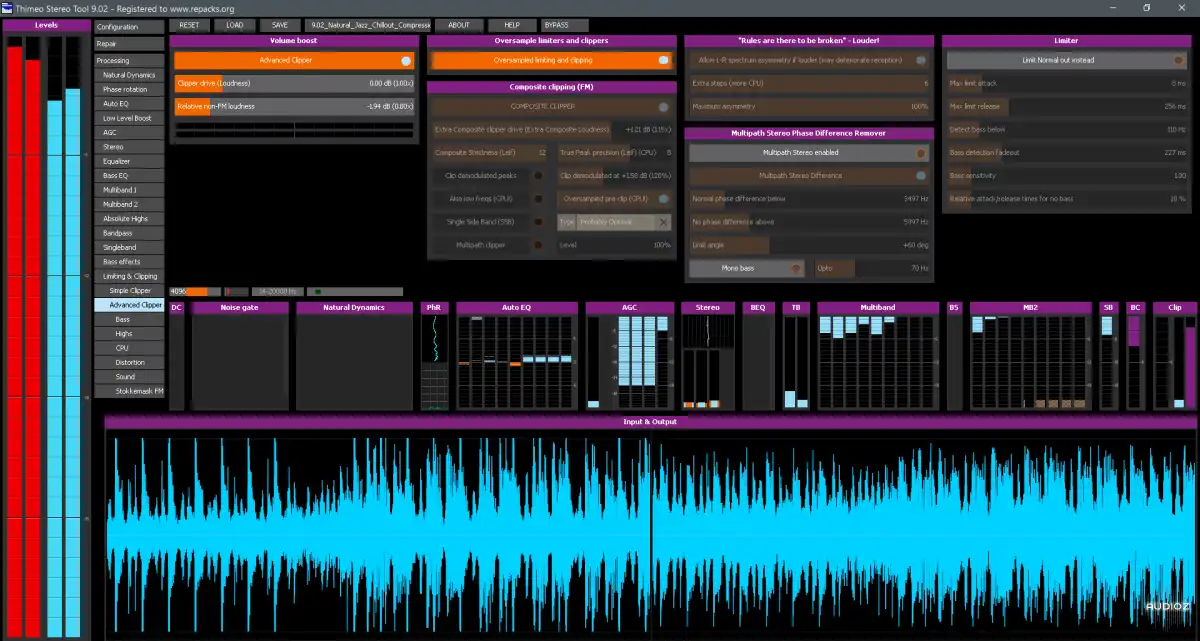Select Stereo in the sidebar list
This screenshot has width=1200, height=641.
click(129, 147)
